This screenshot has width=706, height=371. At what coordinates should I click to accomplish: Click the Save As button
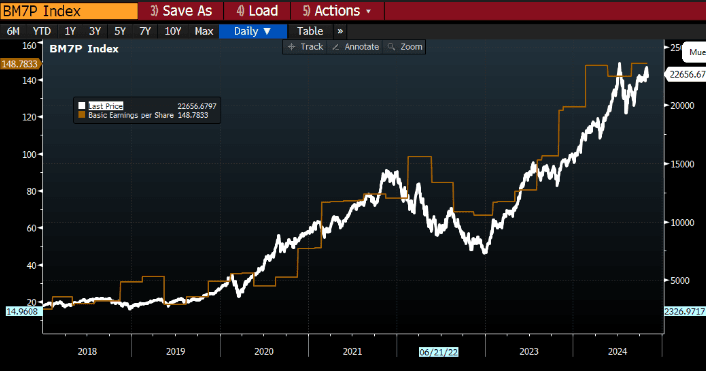[x=181, y=10]
